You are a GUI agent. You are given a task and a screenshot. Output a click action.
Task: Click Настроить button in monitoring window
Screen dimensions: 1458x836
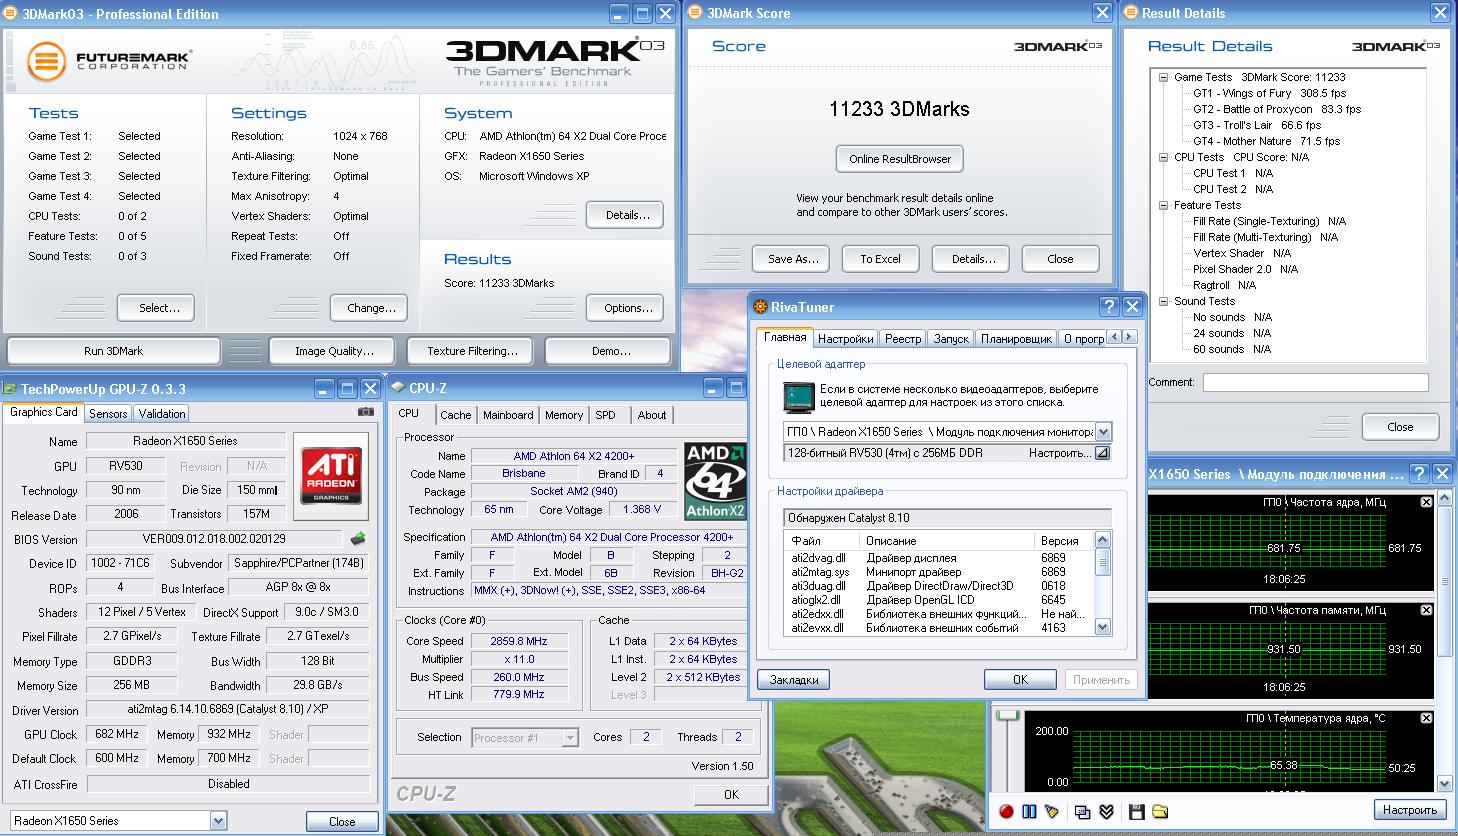(1410, 810)
